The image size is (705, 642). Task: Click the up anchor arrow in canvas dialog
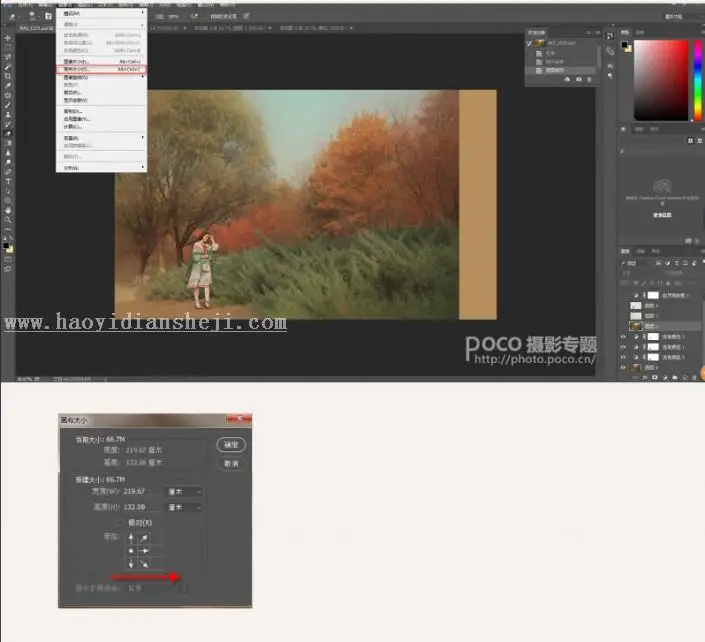(131, 537)
